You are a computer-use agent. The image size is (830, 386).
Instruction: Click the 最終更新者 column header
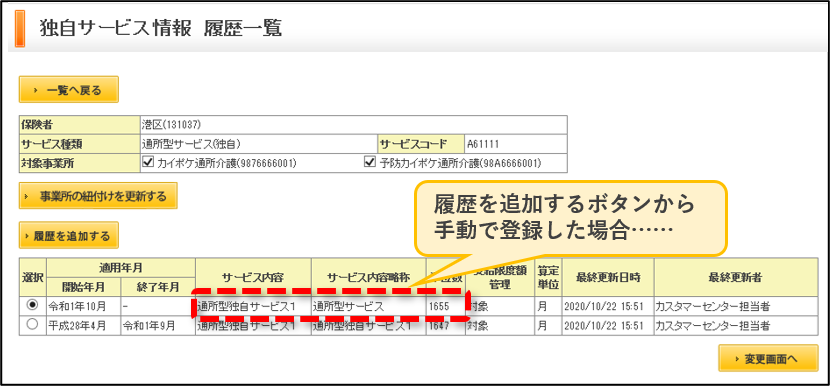(x=736, y=277)
